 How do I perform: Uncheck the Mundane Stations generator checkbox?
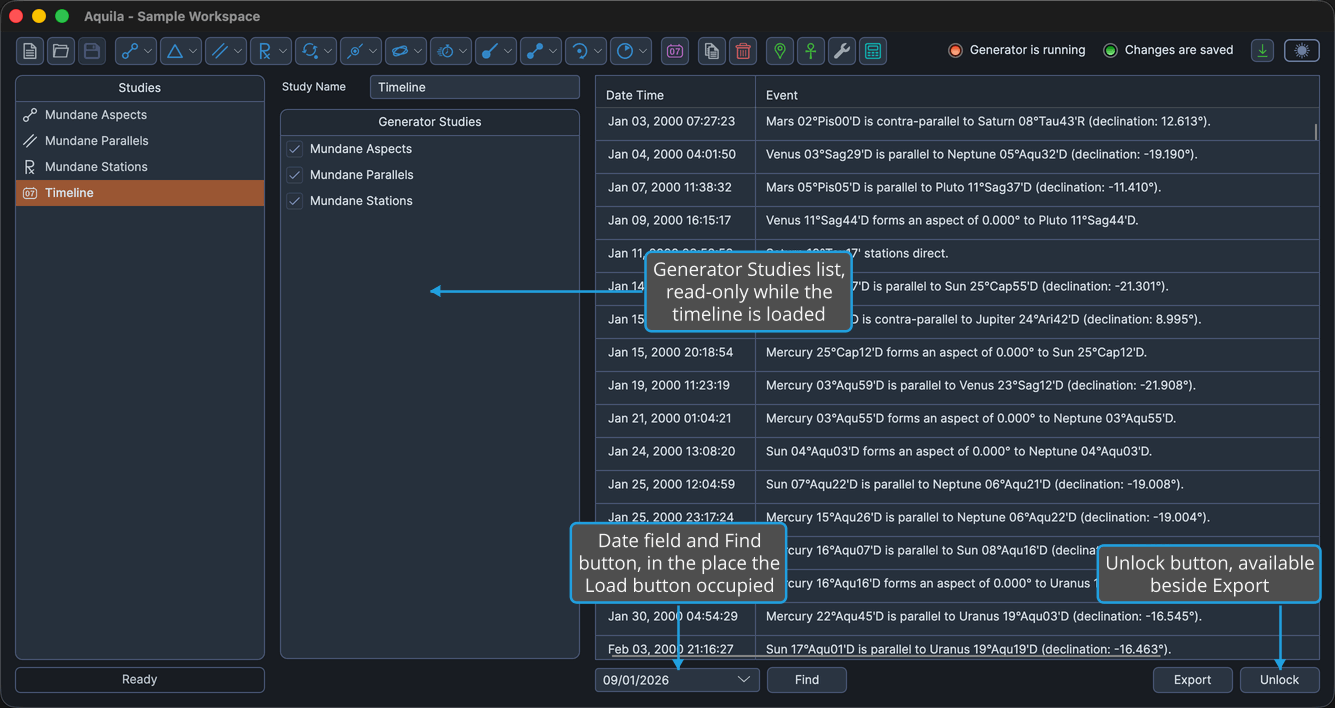pyautogui.click(x=295, y=201)
